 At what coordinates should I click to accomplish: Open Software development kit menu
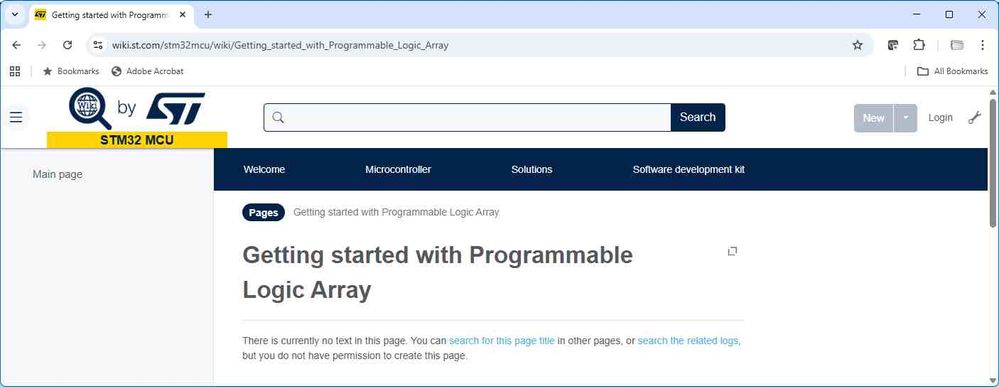coord(689,170)
